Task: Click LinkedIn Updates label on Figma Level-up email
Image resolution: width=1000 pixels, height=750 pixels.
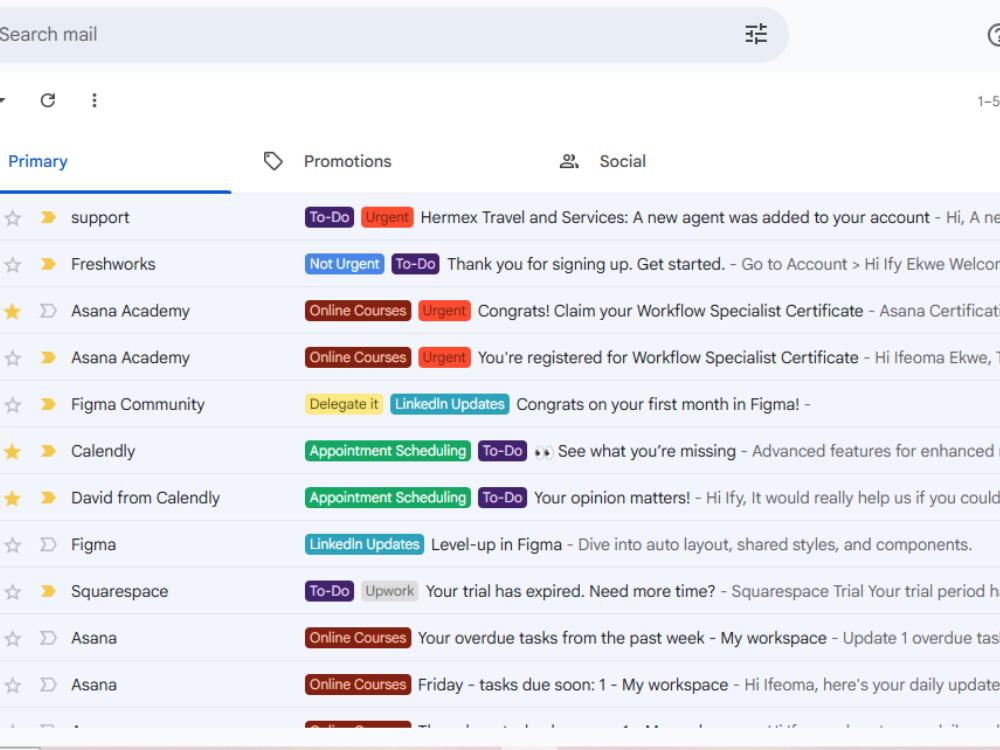Action: (364, 545)
